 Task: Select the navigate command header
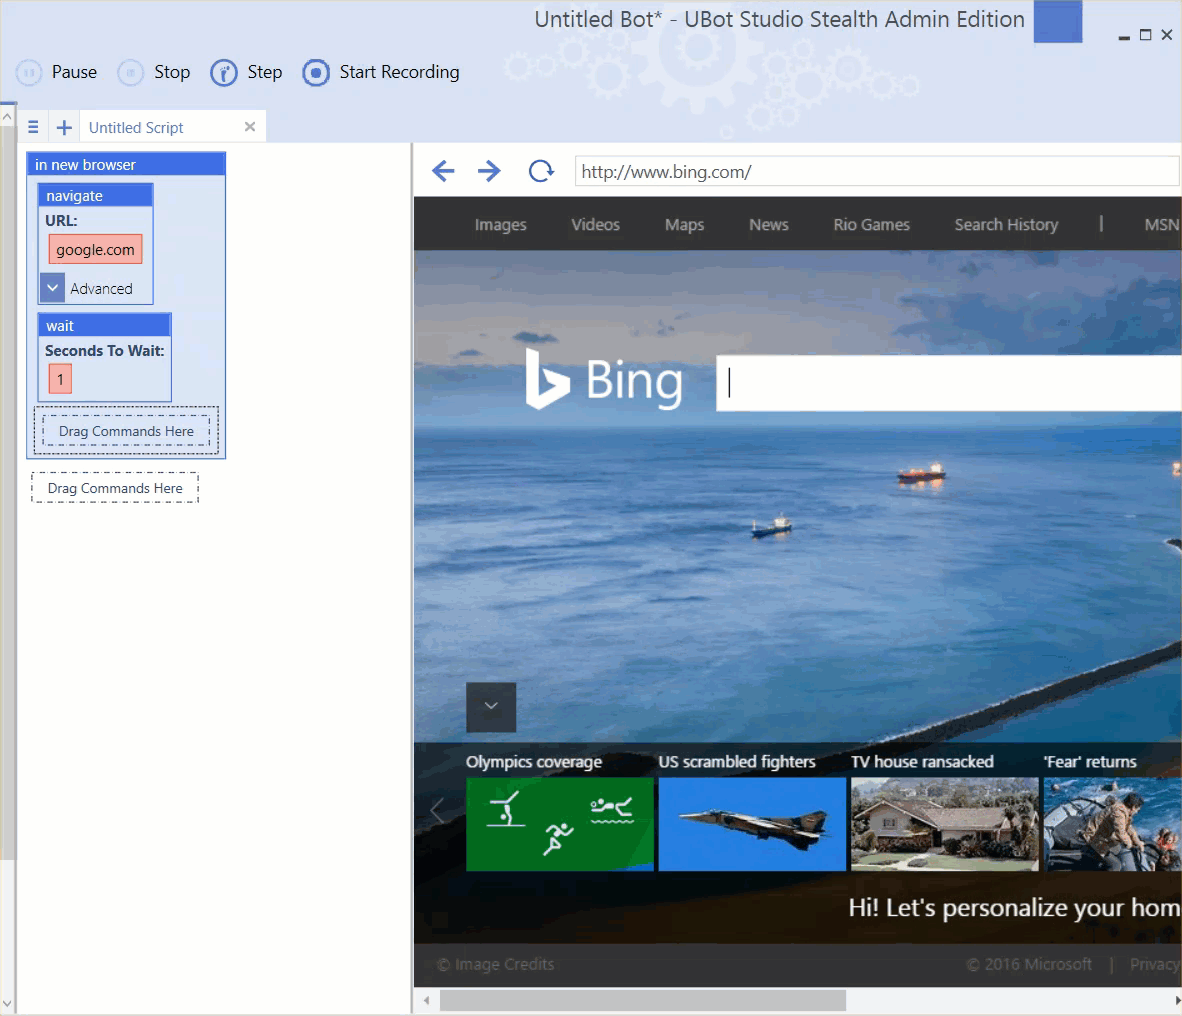pyautogui.click(x=96, y=195)
